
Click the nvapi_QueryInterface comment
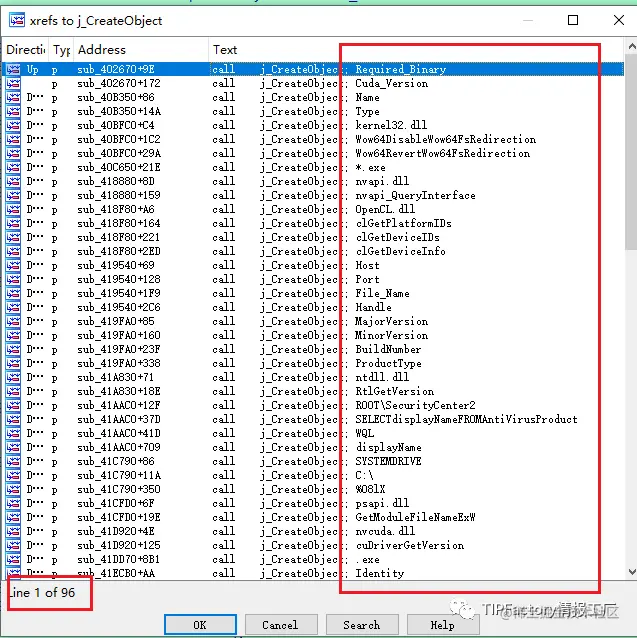tap(415, 195)
